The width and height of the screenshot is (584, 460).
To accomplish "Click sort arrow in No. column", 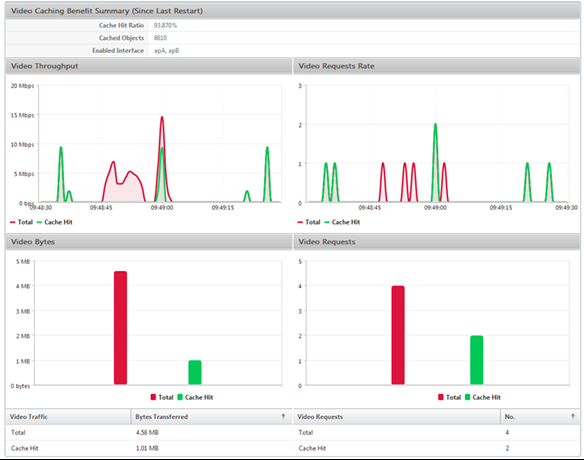I will click(573, 416).
